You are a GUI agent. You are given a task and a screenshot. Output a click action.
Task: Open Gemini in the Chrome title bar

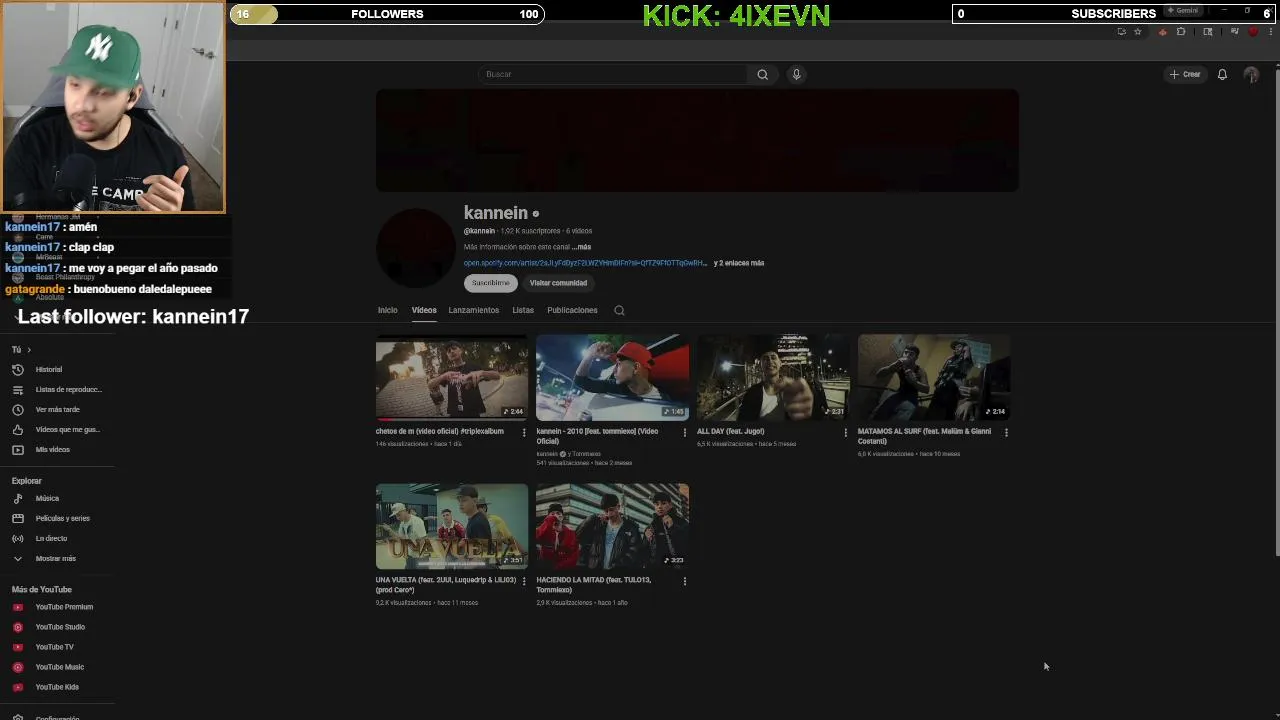1183,10
